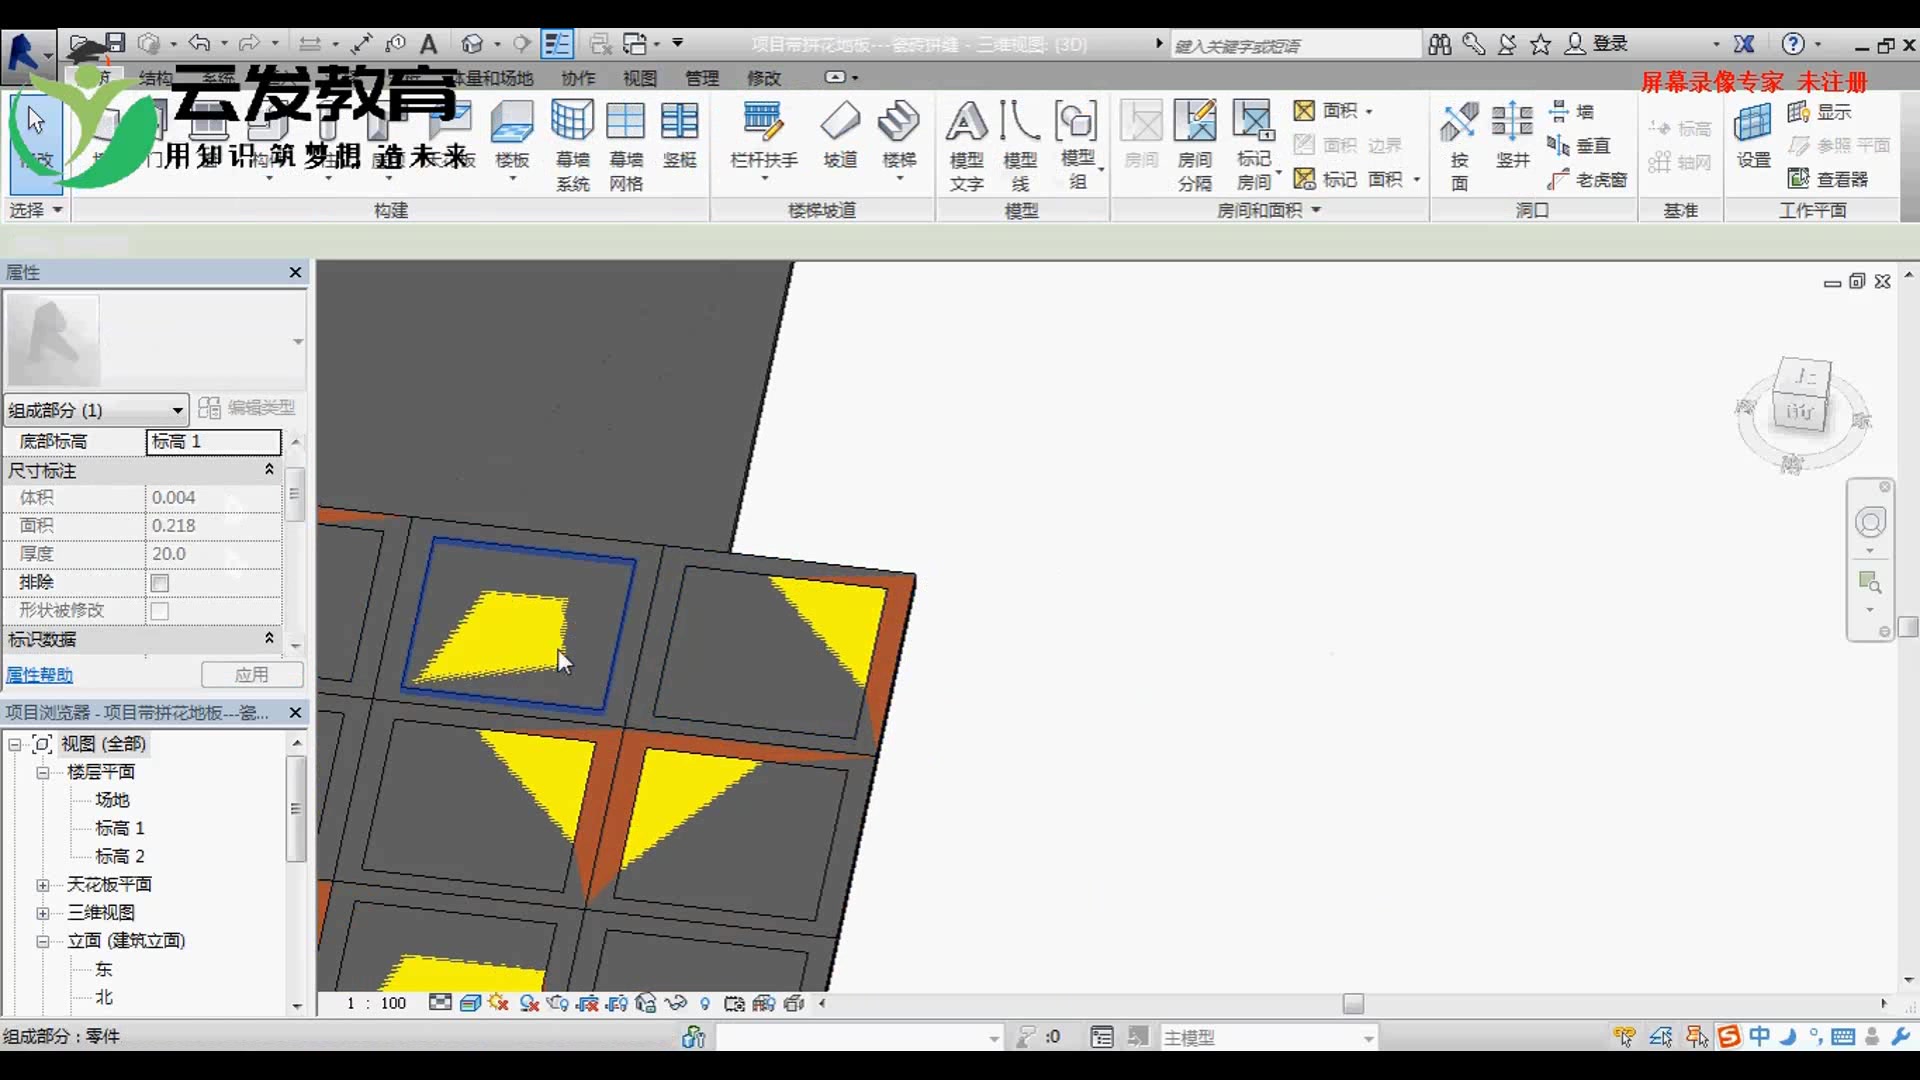The height and width of the screenshot is (1080, 1920).
Task: Collapse the 尺寸标注 section in Properties
Action: pos(268,470)
